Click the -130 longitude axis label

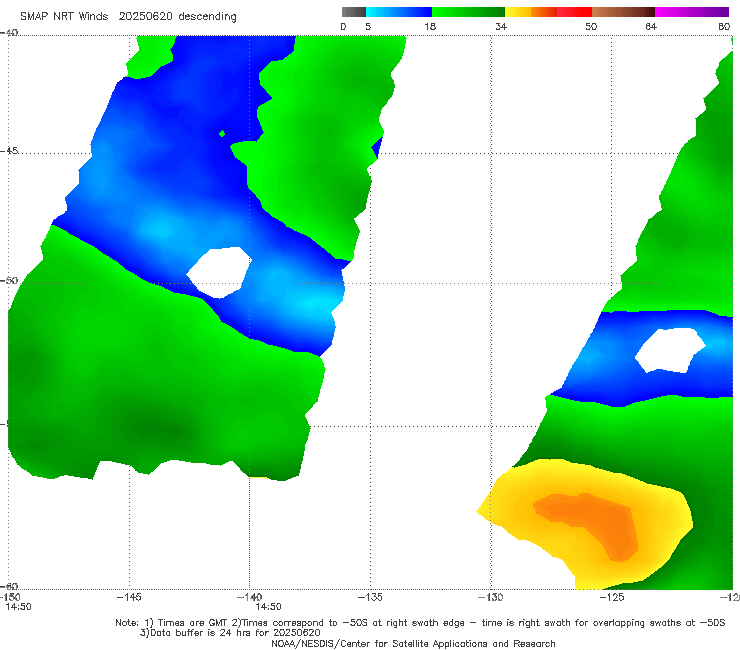click(x=491, y=597)
